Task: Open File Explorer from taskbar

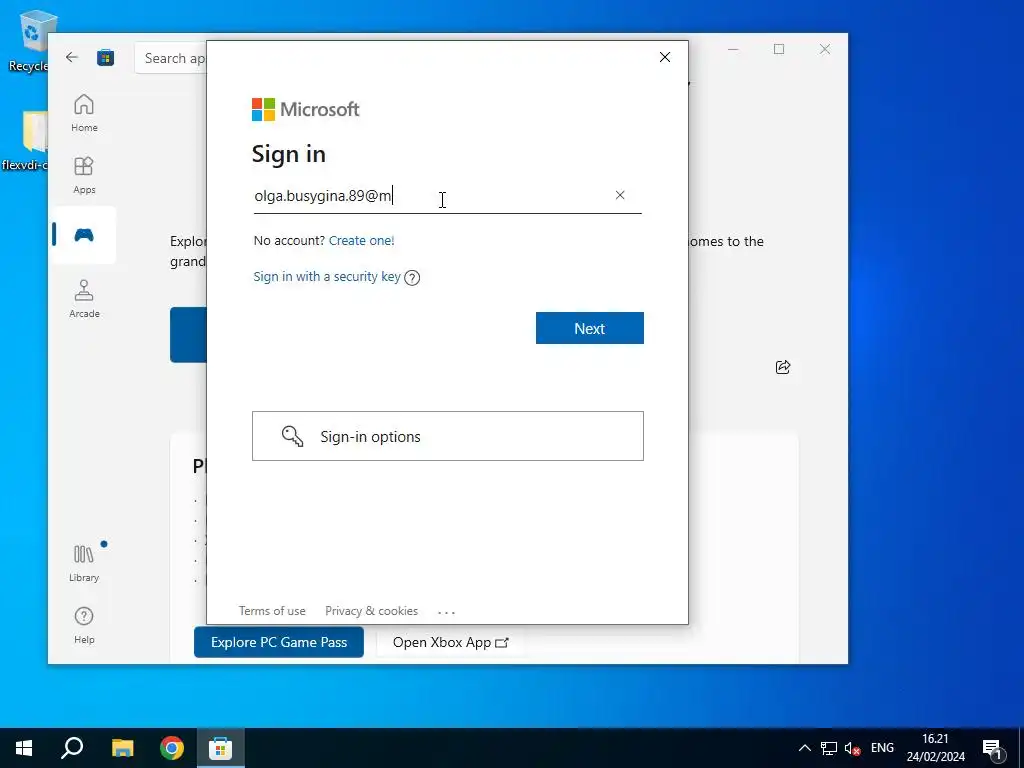Action: (x=122, y=748)
